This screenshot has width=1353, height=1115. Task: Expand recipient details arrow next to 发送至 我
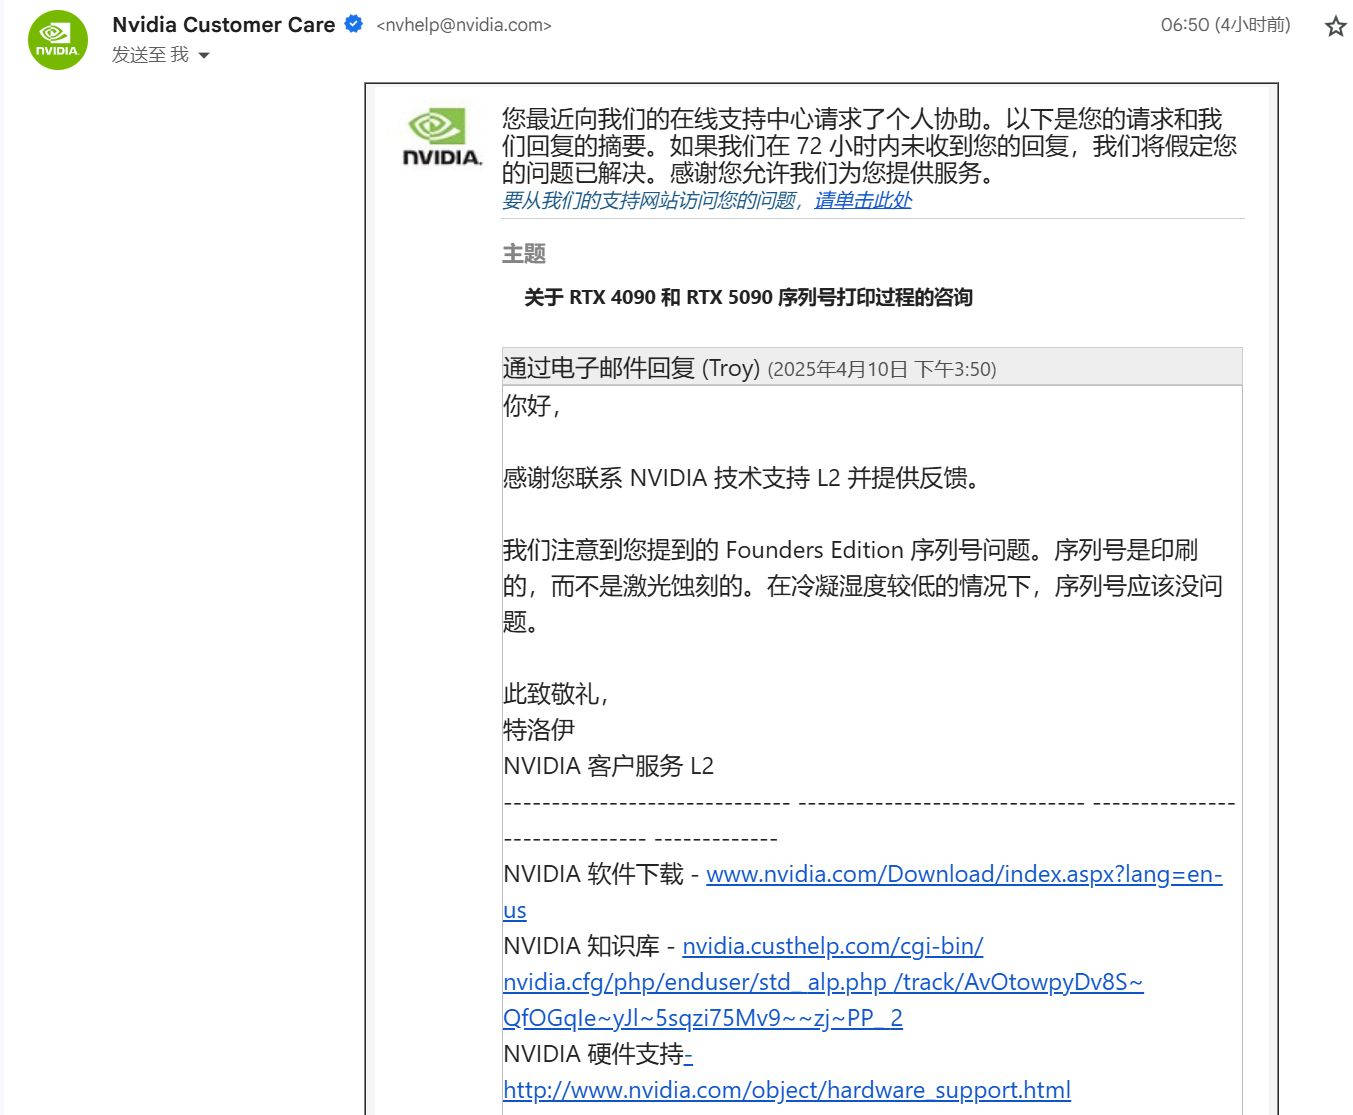(x=204, y=56)
